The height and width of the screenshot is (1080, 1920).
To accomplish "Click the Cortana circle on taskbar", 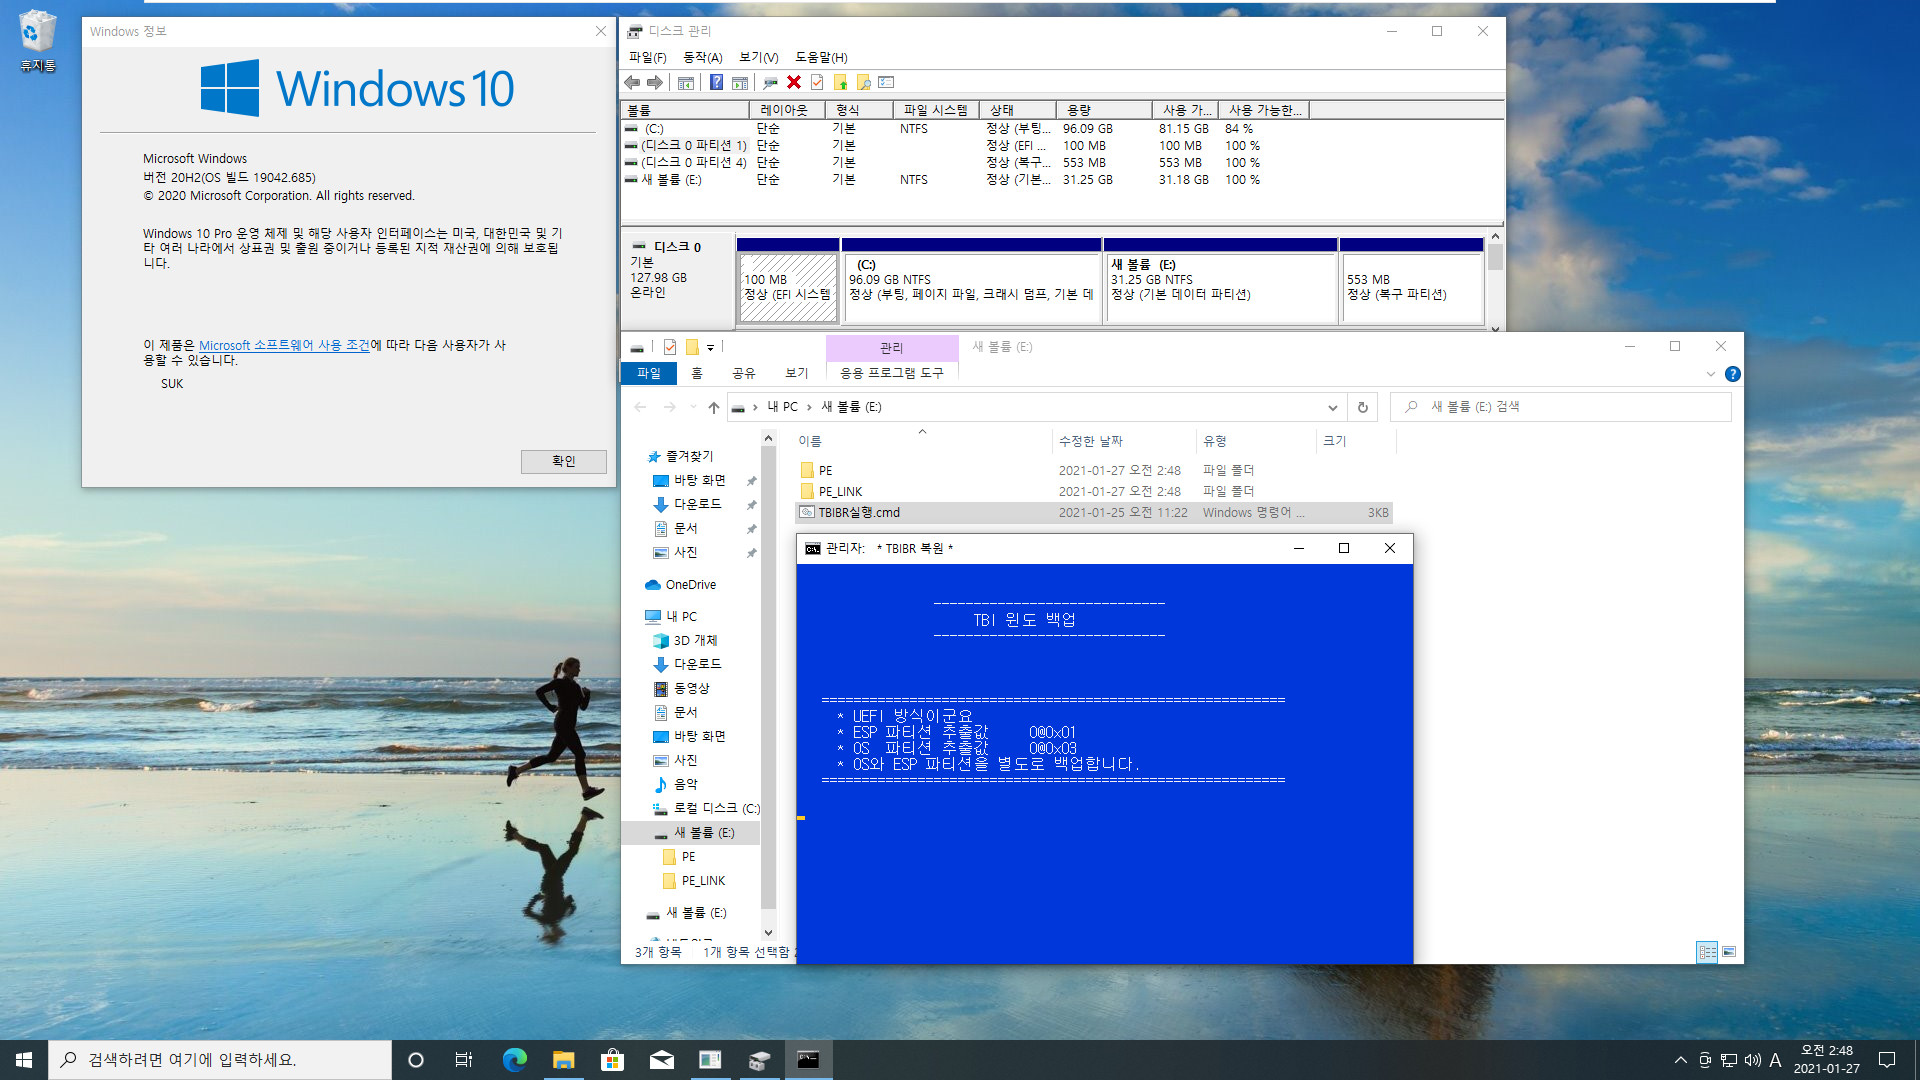I will [x=416, y=1060].
